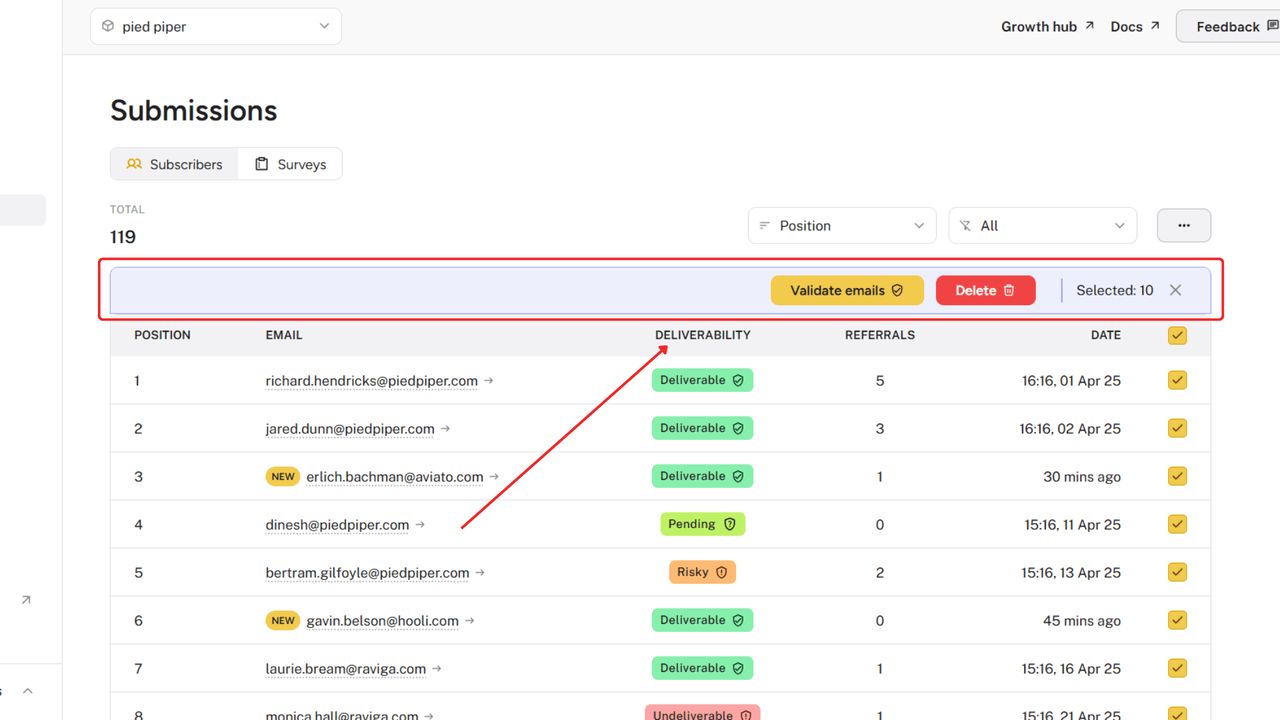The height and width of the screenshot is (720, 1280).
Task: Open the Docs link
Action: [x=1126, y=26]
